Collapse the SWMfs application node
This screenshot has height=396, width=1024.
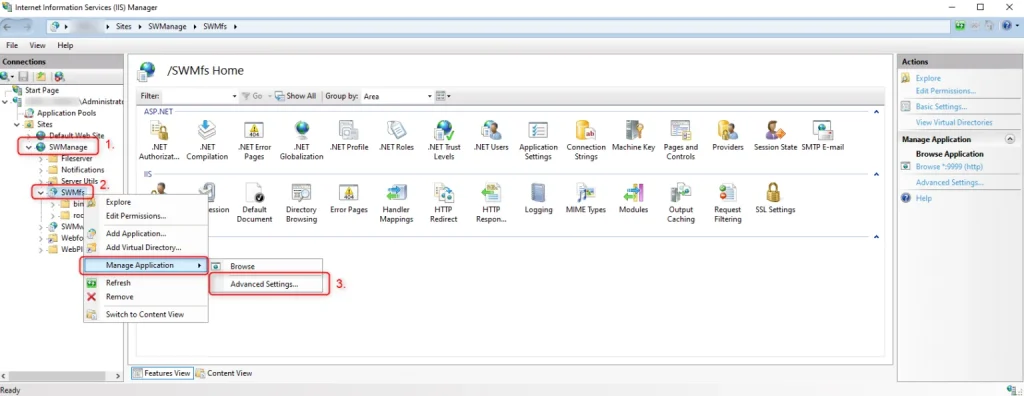click(40, 192)
